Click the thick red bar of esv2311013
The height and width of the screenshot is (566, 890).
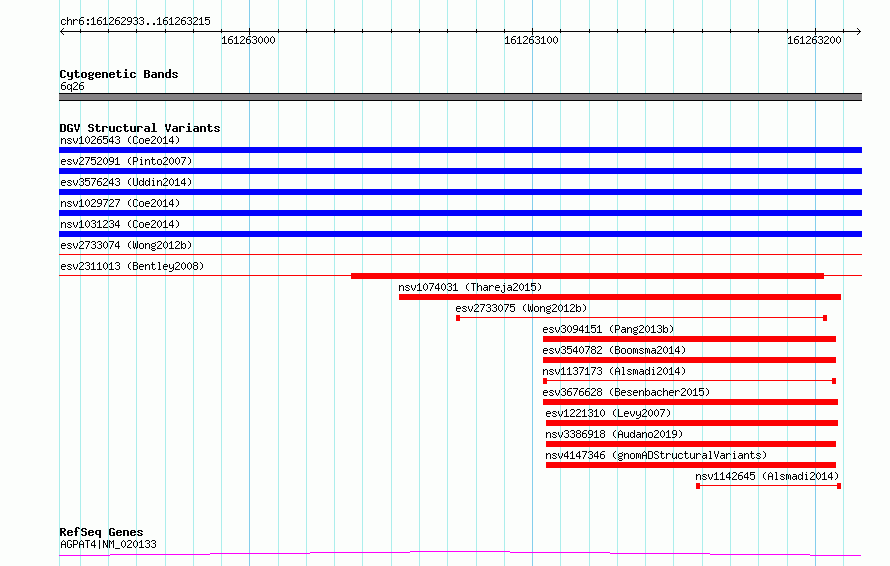[587, 276]
